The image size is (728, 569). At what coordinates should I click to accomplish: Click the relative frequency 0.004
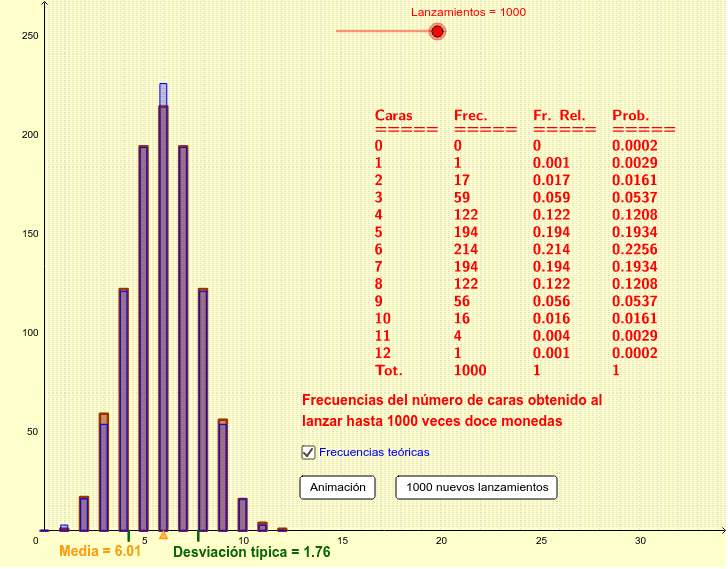click(x=551, y=336)
